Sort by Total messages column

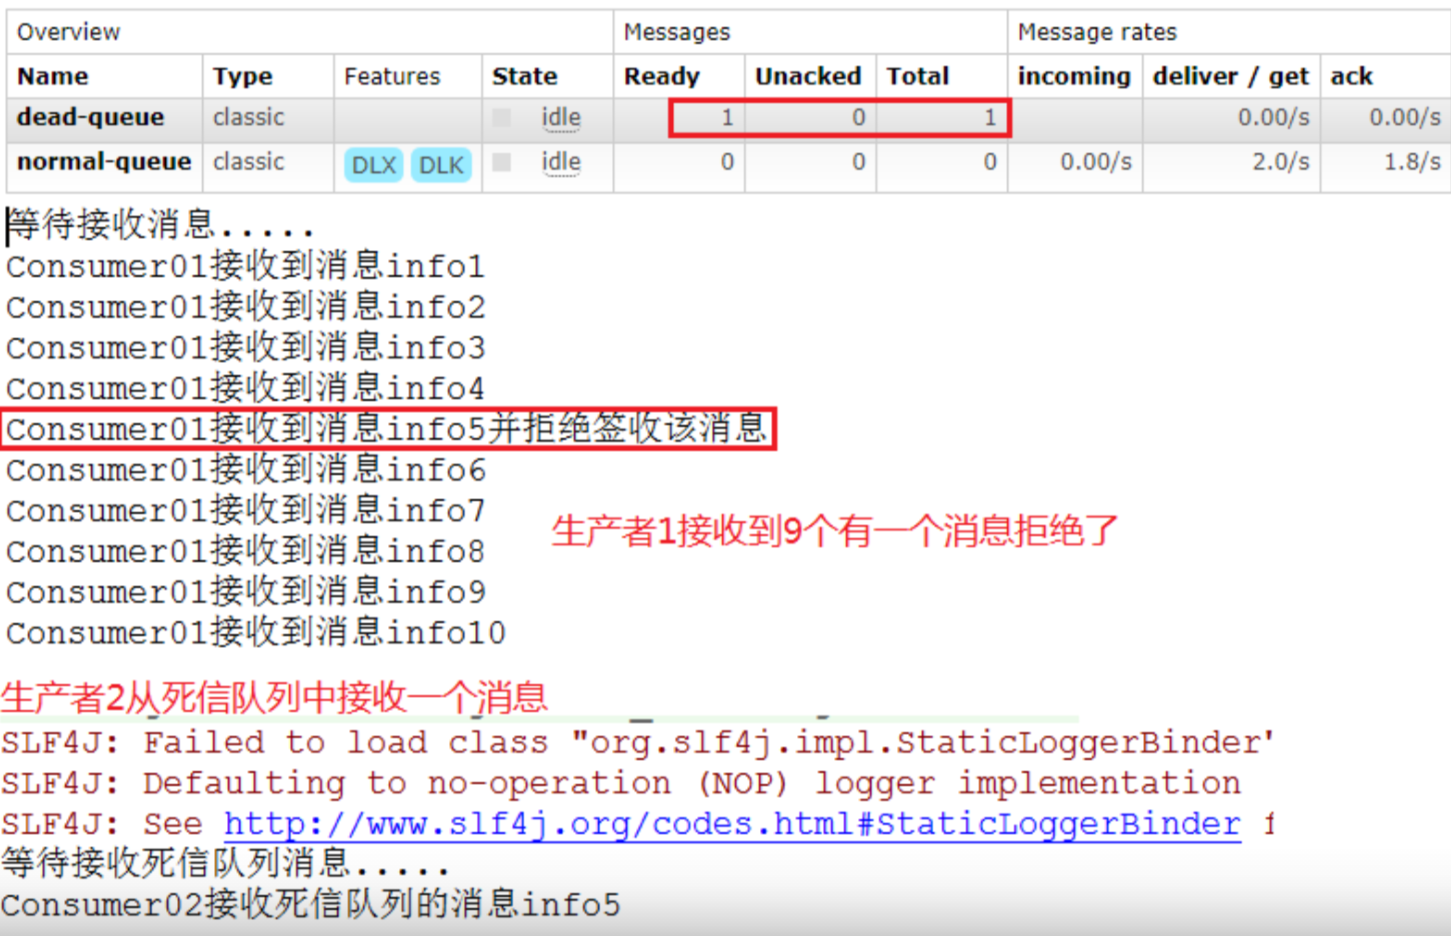coord(917,76)
